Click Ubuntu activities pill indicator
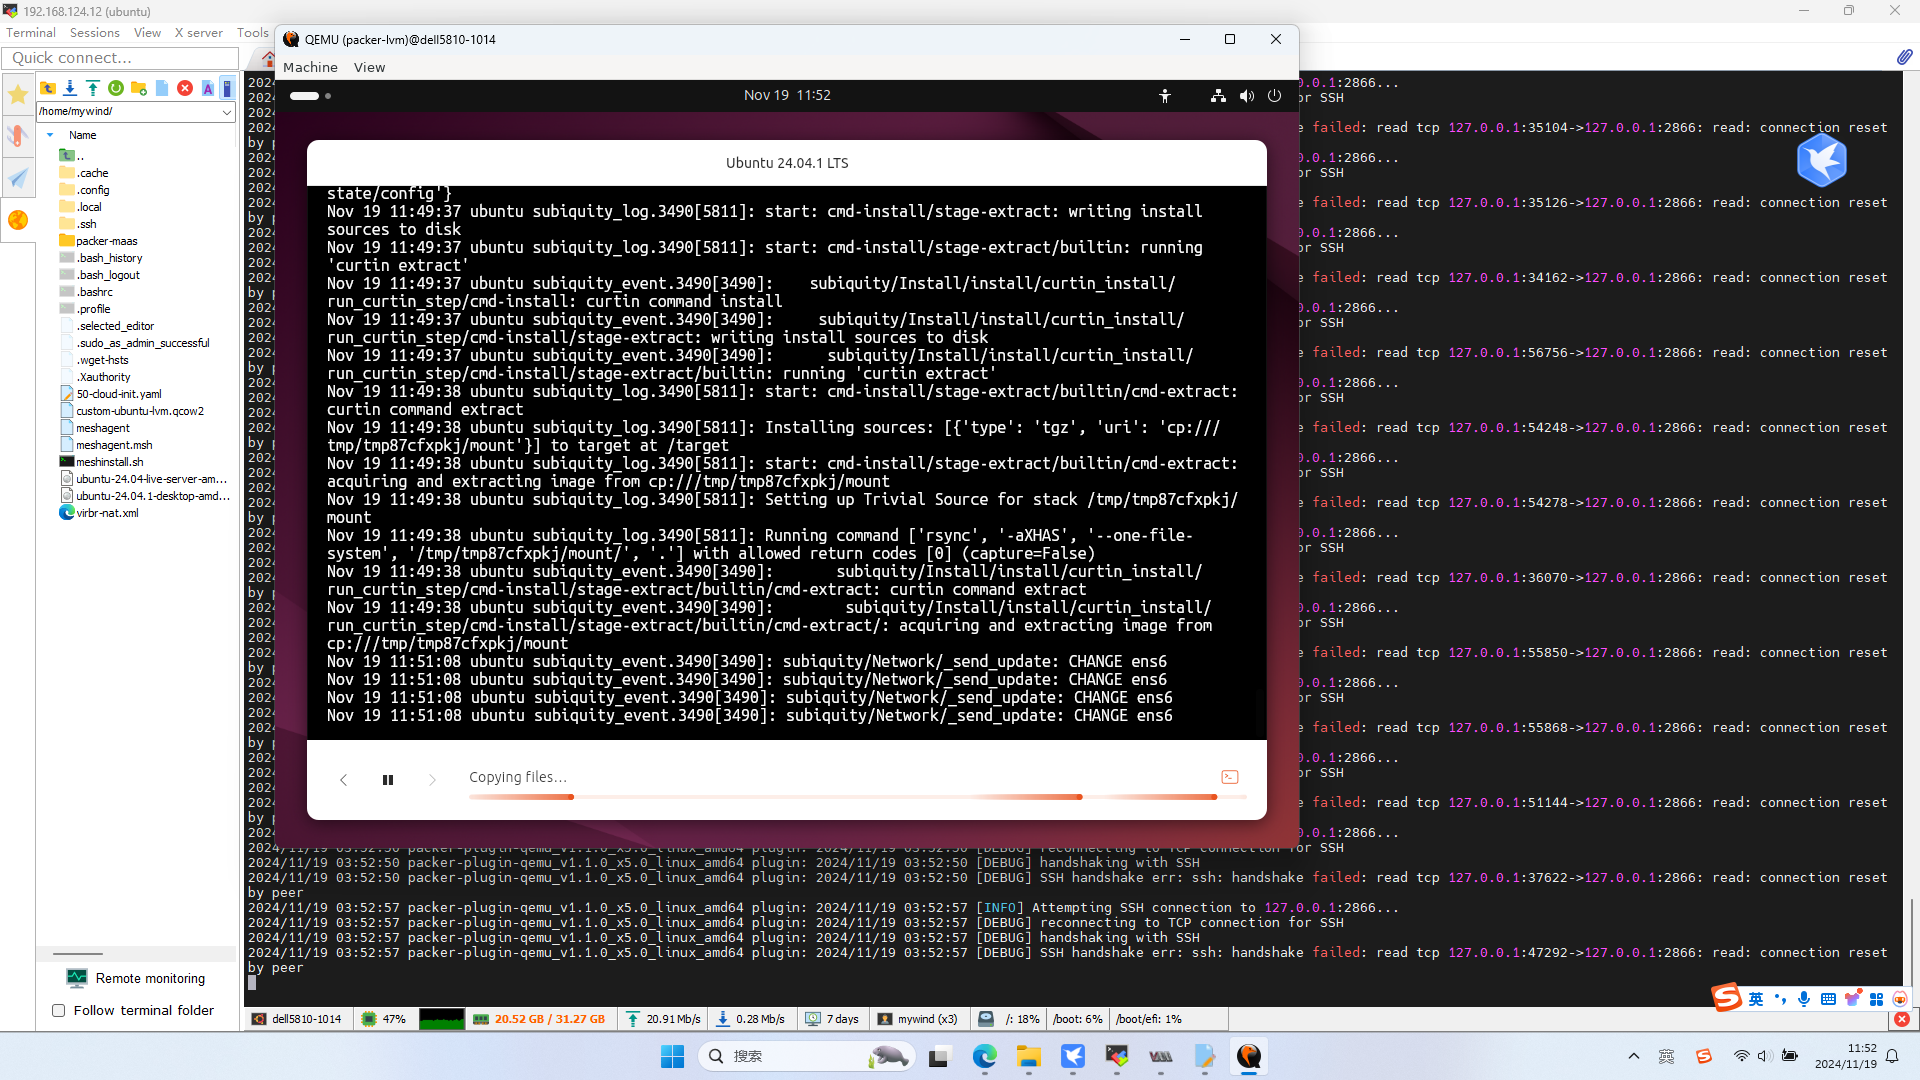 309,96
